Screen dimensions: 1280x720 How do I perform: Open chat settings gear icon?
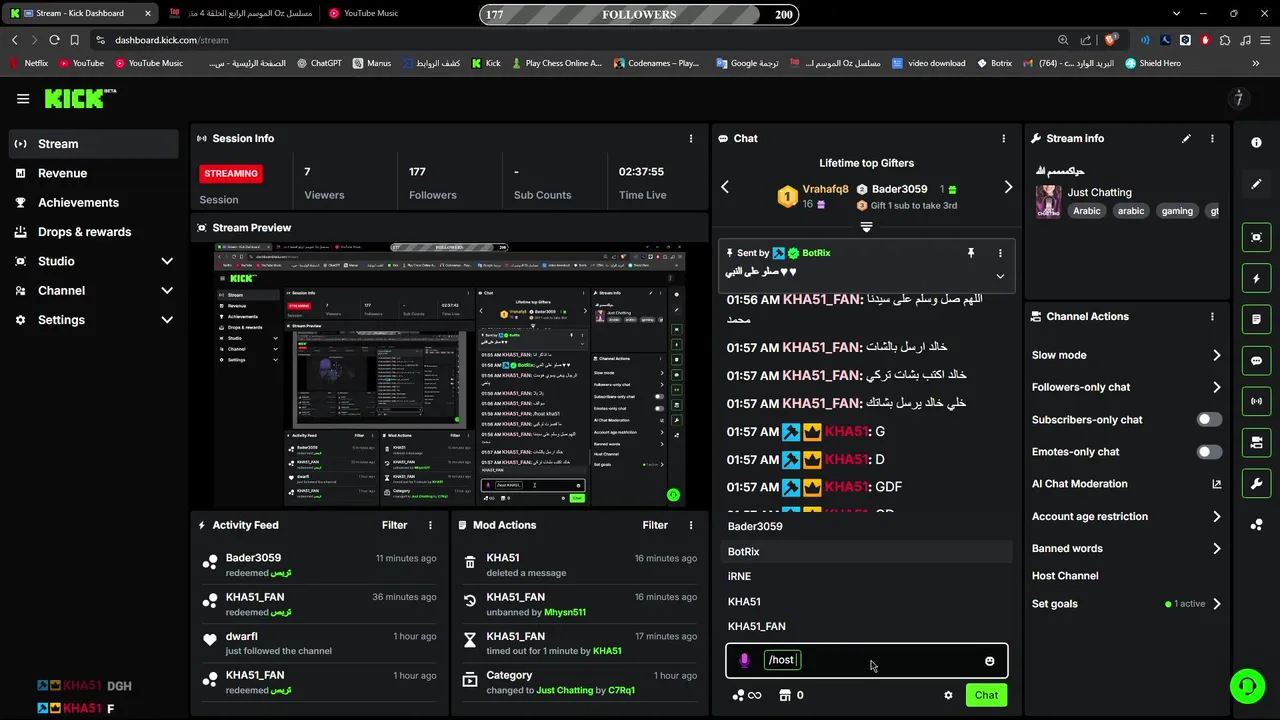click(948, 695)
